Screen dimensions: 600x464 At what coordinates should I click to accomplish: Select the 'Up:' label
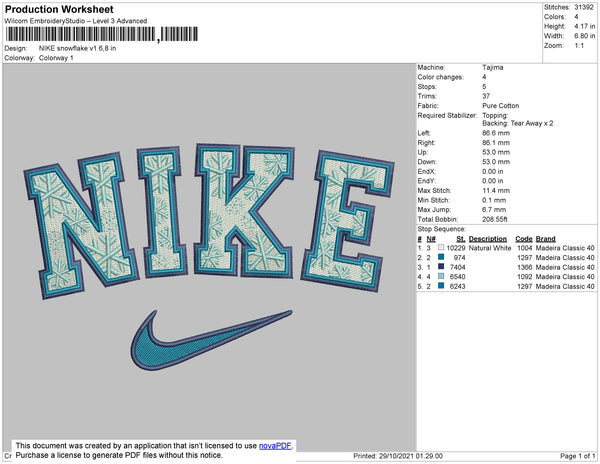pos(423,152)
